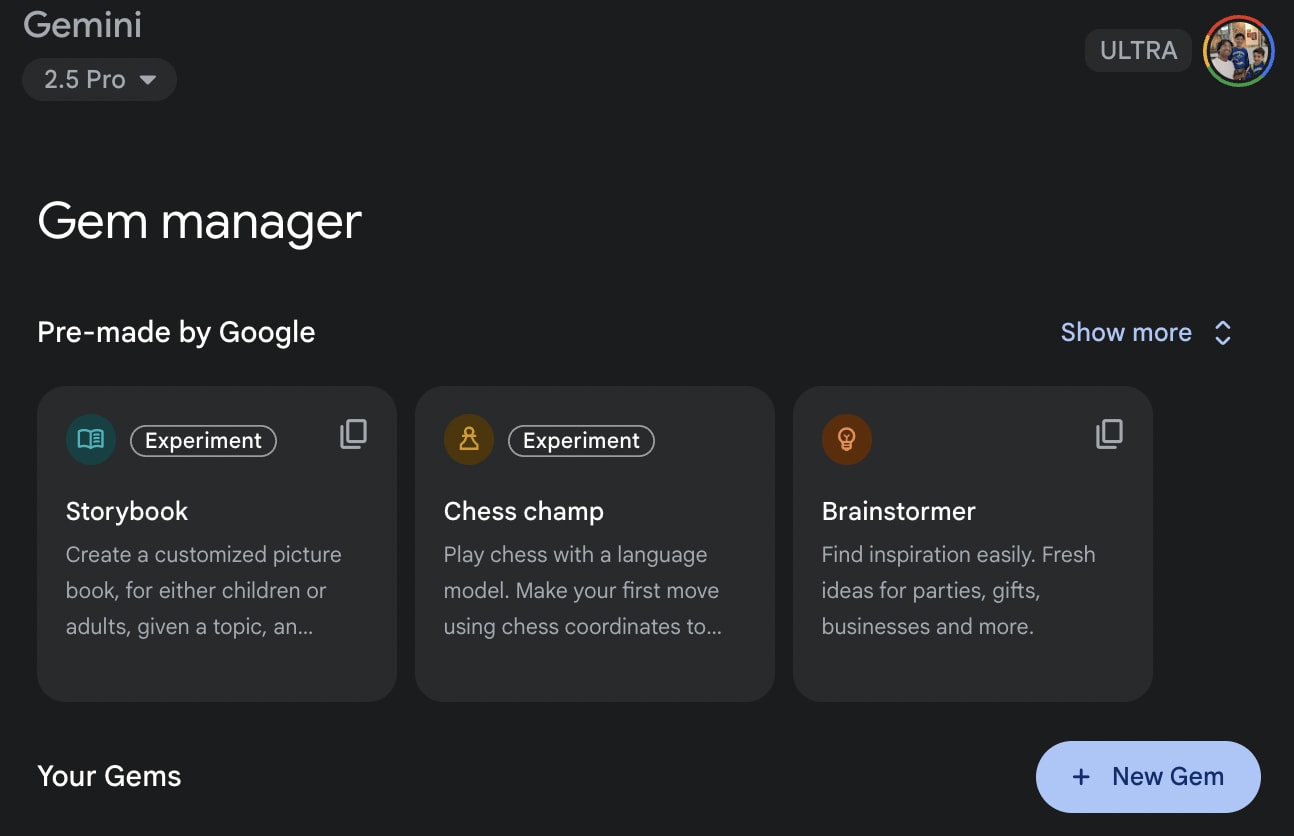Viewport: 1294px width, 836px height.
Task: Copy the Storybook gem
Action: coord(353,434)
